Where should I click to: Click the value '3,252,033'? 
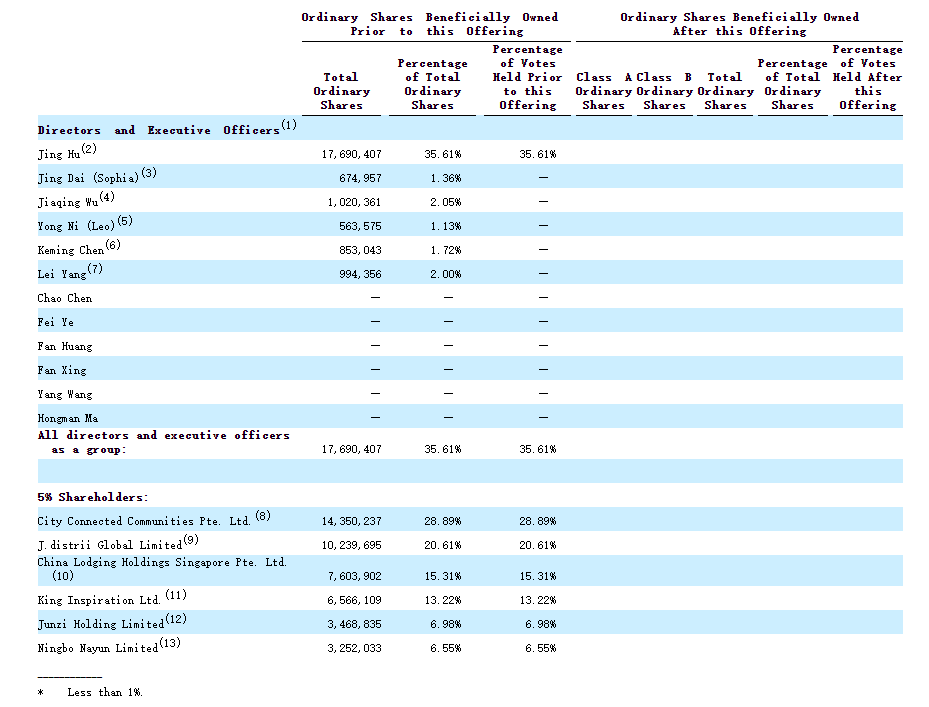pos(354,648)
